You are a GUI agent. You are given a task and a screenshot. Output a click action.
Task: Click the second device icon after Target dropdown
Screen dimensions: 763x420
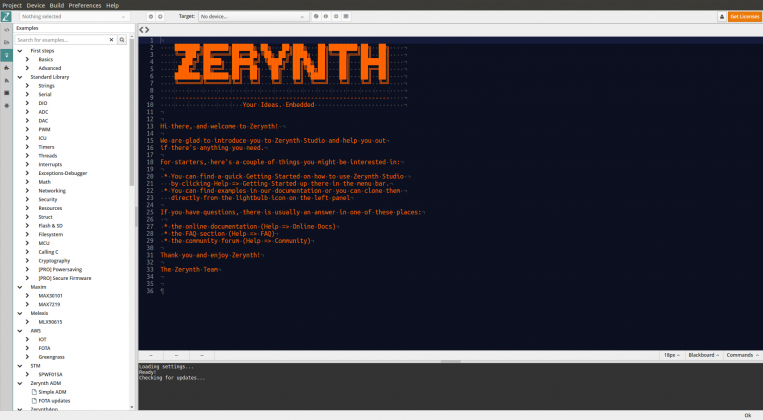326,17
